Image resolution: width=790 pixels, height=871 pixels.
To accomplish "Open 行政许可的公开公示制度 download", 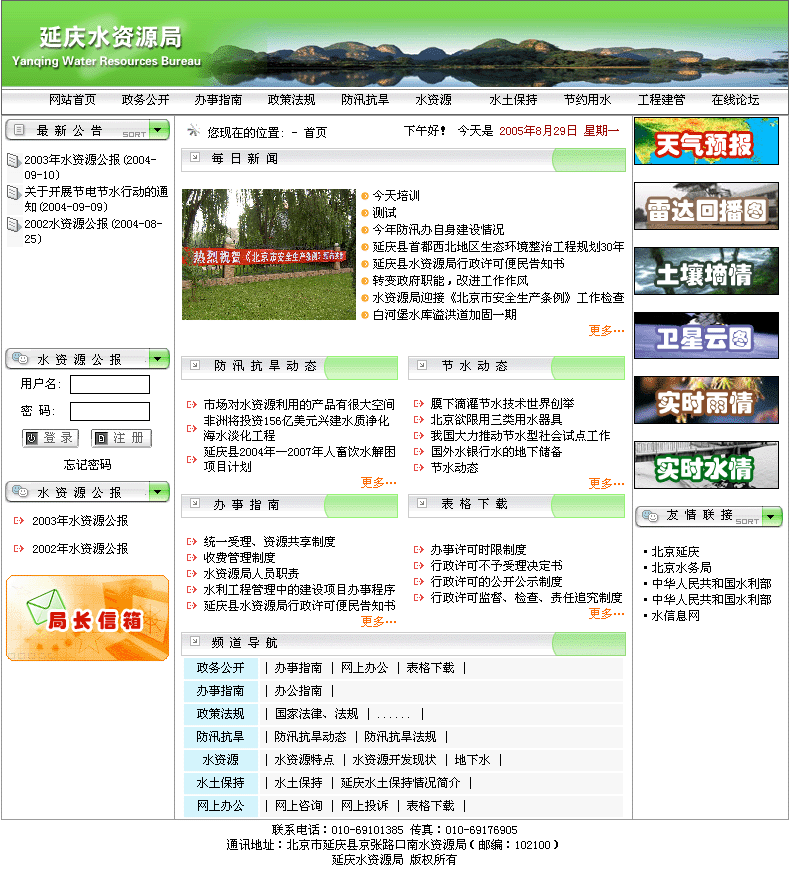I will [x=497, y=582].
